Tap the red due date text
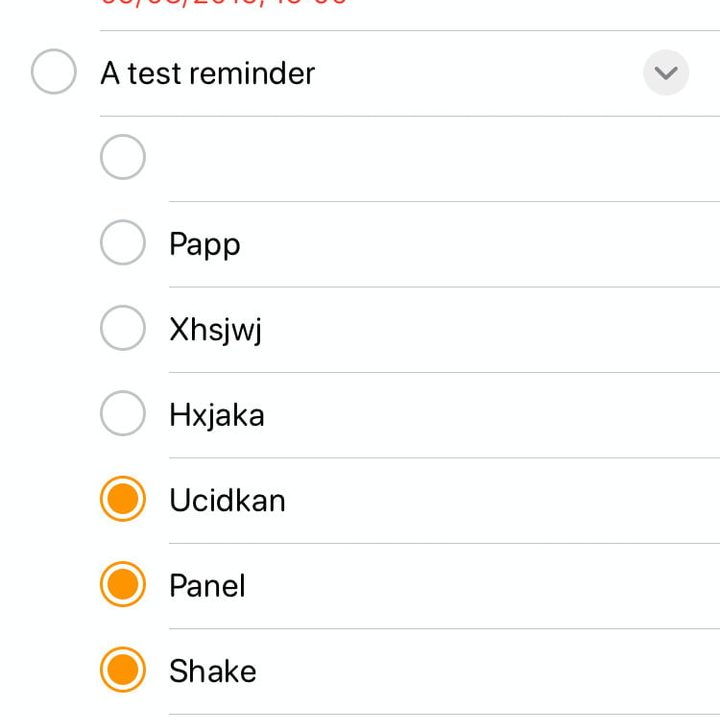The height and width of the screenshot is (720, 720). tap(224, 4)
